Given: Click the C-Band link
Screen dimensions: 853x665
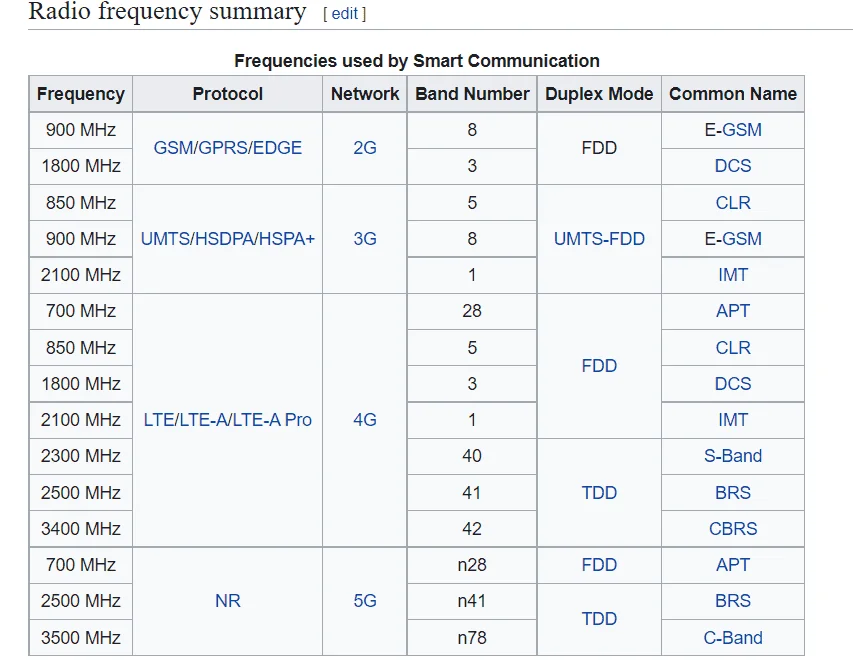Looking at the screenshot, I should point(733,637).
